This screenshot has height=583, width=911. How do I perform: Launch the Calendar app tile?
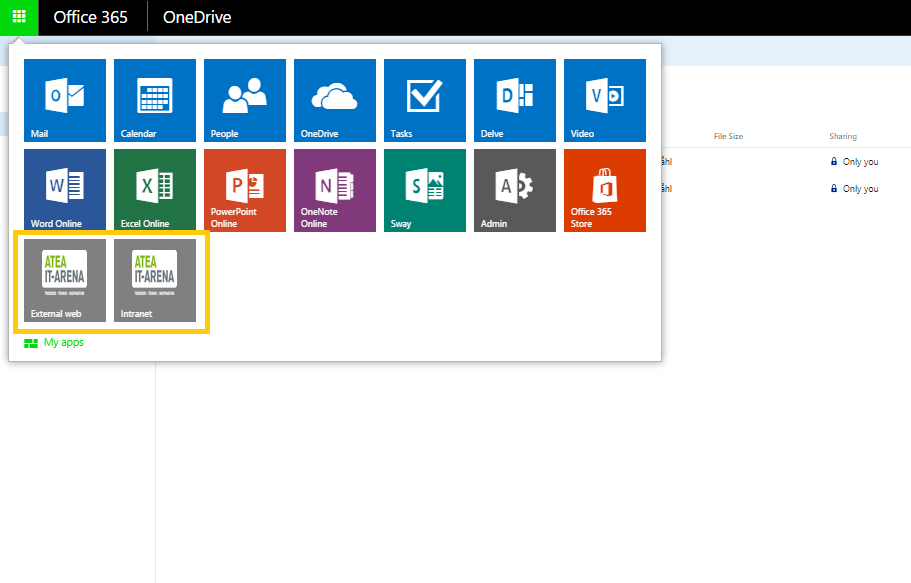(x=155, y=100)
